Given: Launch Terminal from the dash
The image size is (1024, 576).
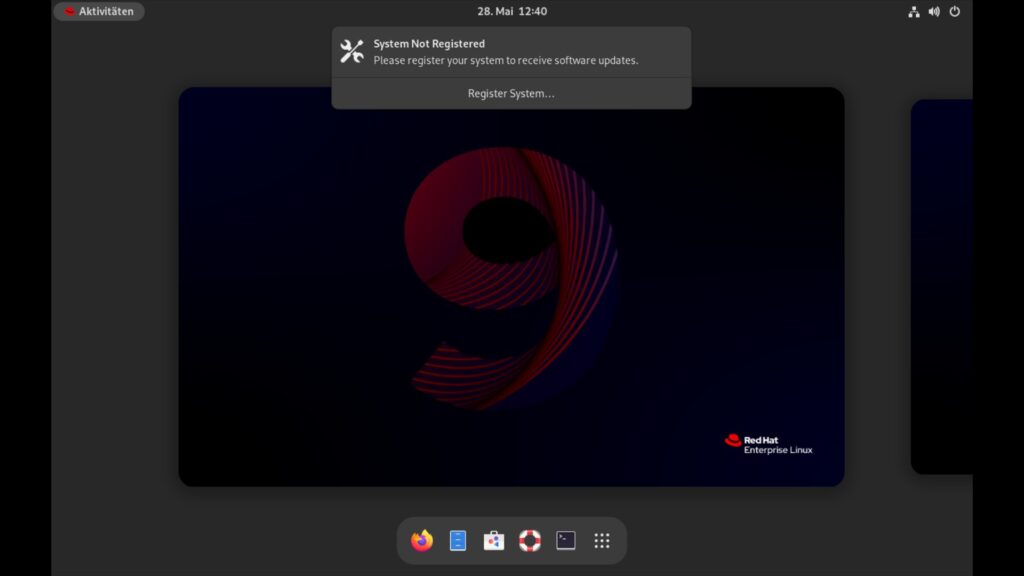Looking at the screenshot, I should [x=566, y=541].
